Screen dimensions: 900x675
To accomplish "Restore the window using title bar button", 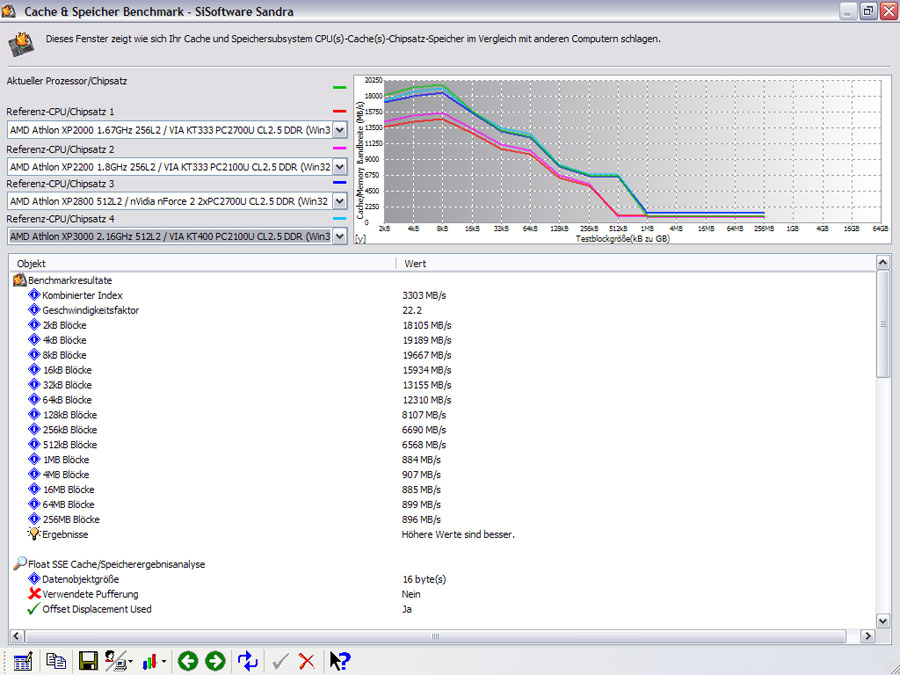I will click(868, 11).
